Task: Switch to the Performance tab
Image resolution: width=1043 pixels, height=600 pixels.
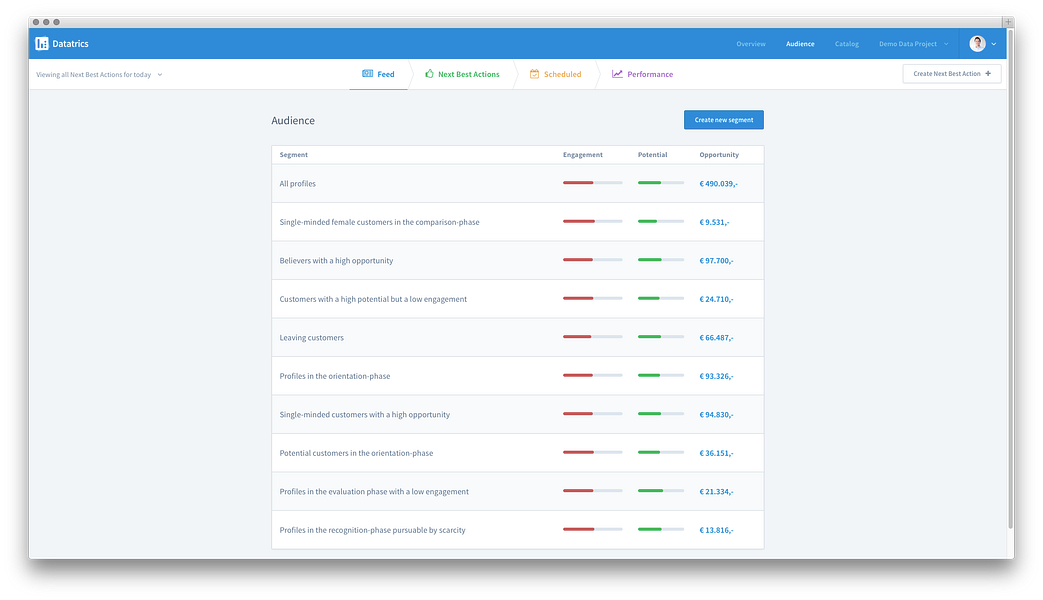Action: pyautogui.click(x=642, y=74)
